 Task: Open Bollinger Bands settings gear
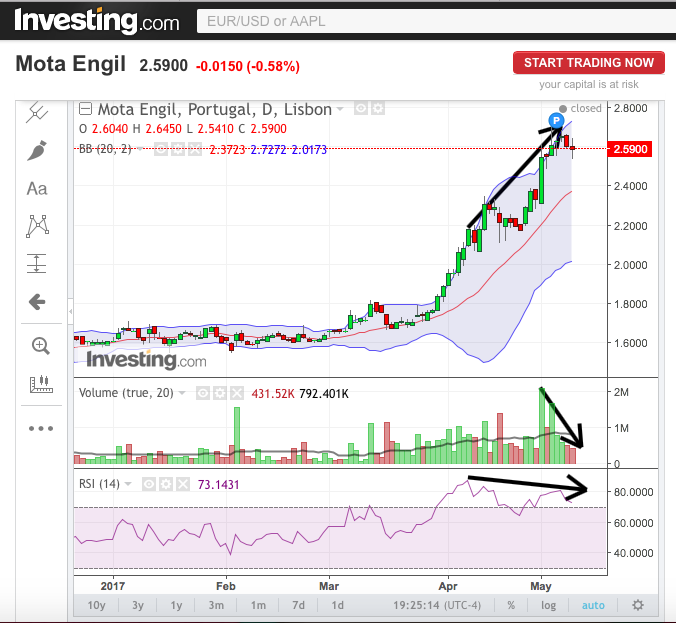click(178, 150)
